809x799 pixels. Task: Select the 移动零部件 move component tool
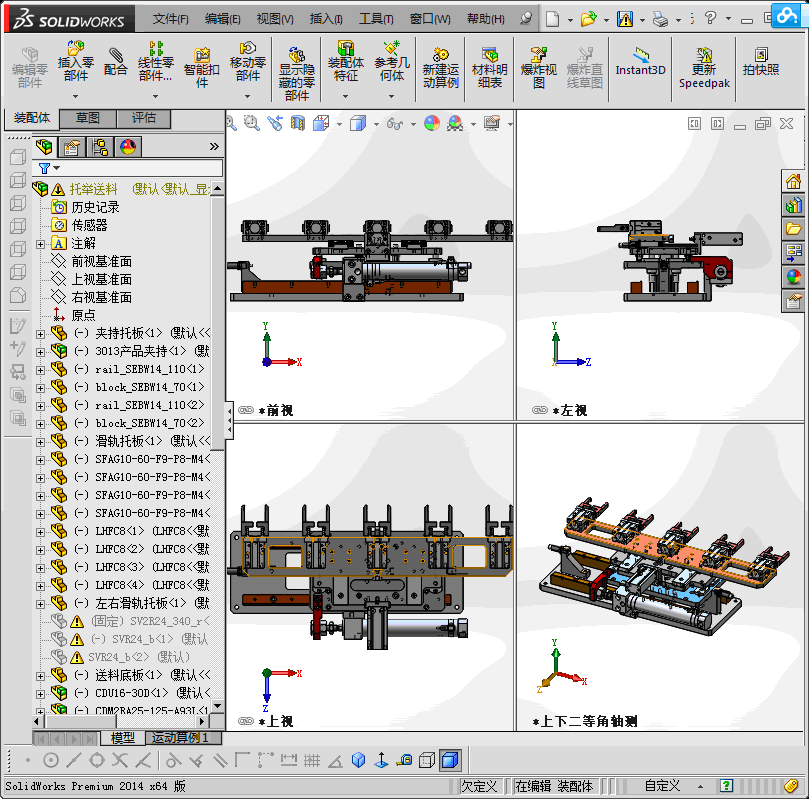pyautogui.click(x=248, y=61)
